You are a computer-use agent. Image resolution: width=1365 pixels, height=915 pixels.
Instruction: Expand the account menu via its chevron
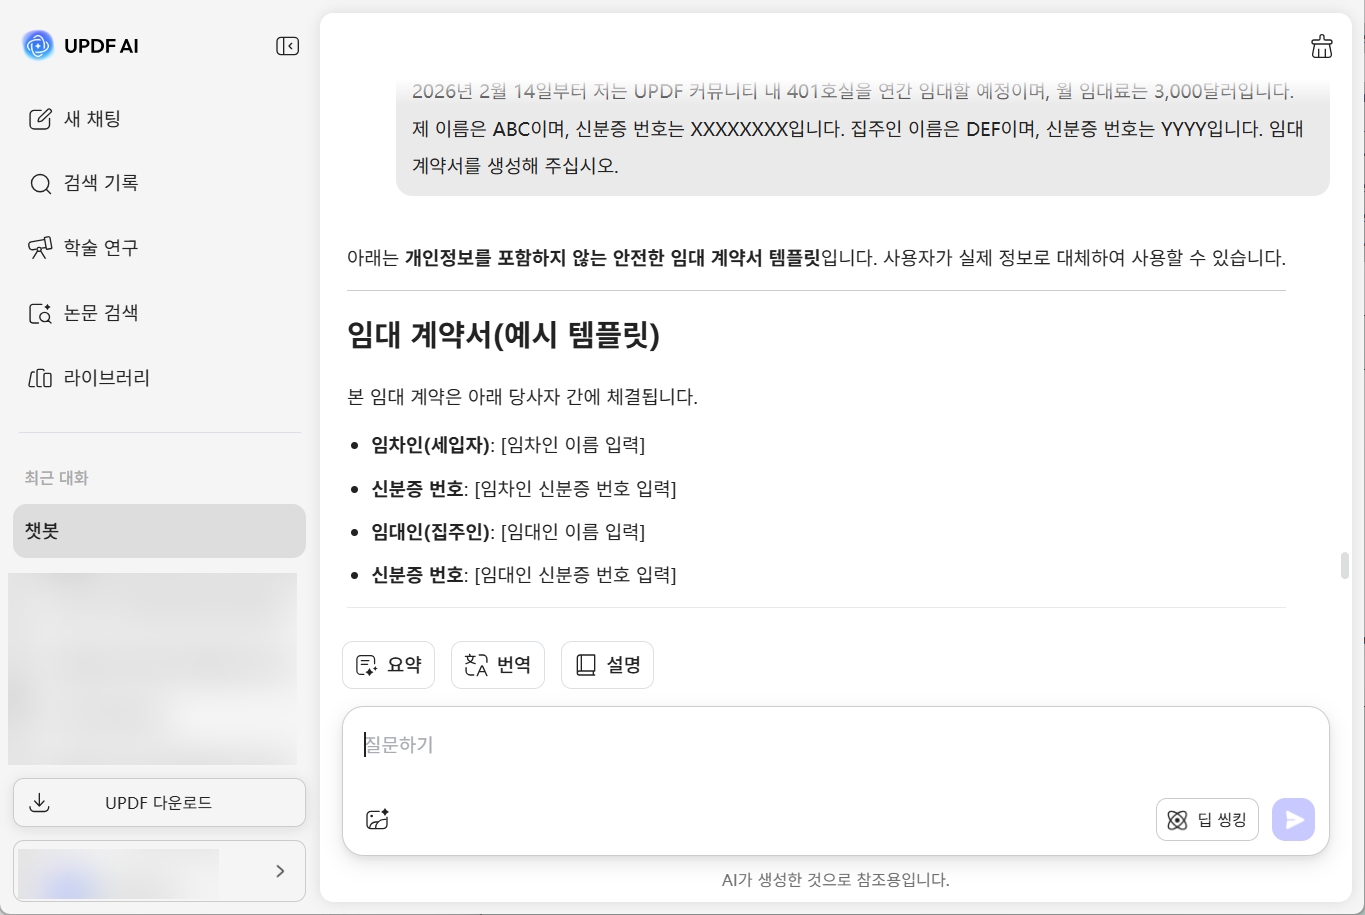[x=280, y=871]
